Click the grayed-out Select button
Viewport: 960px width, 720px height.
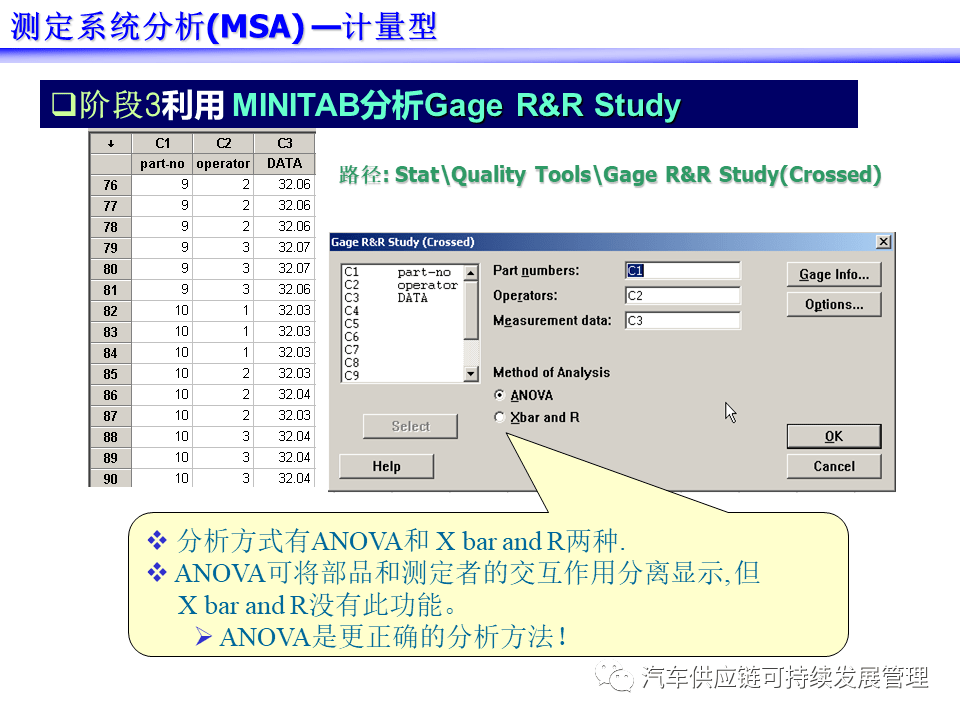[x=410, y=426]
